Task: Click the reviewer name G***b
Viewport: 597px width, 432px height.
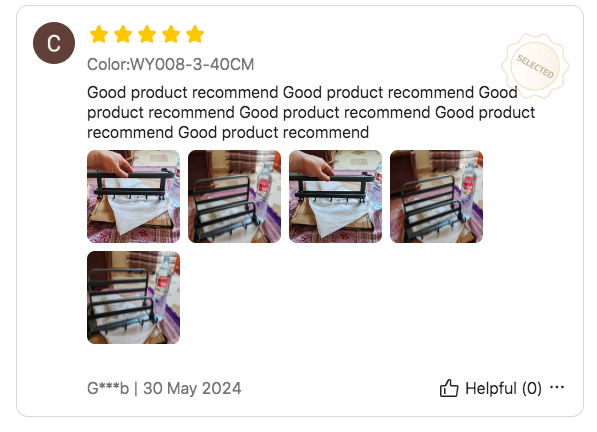Action: (x=108, y=389)
